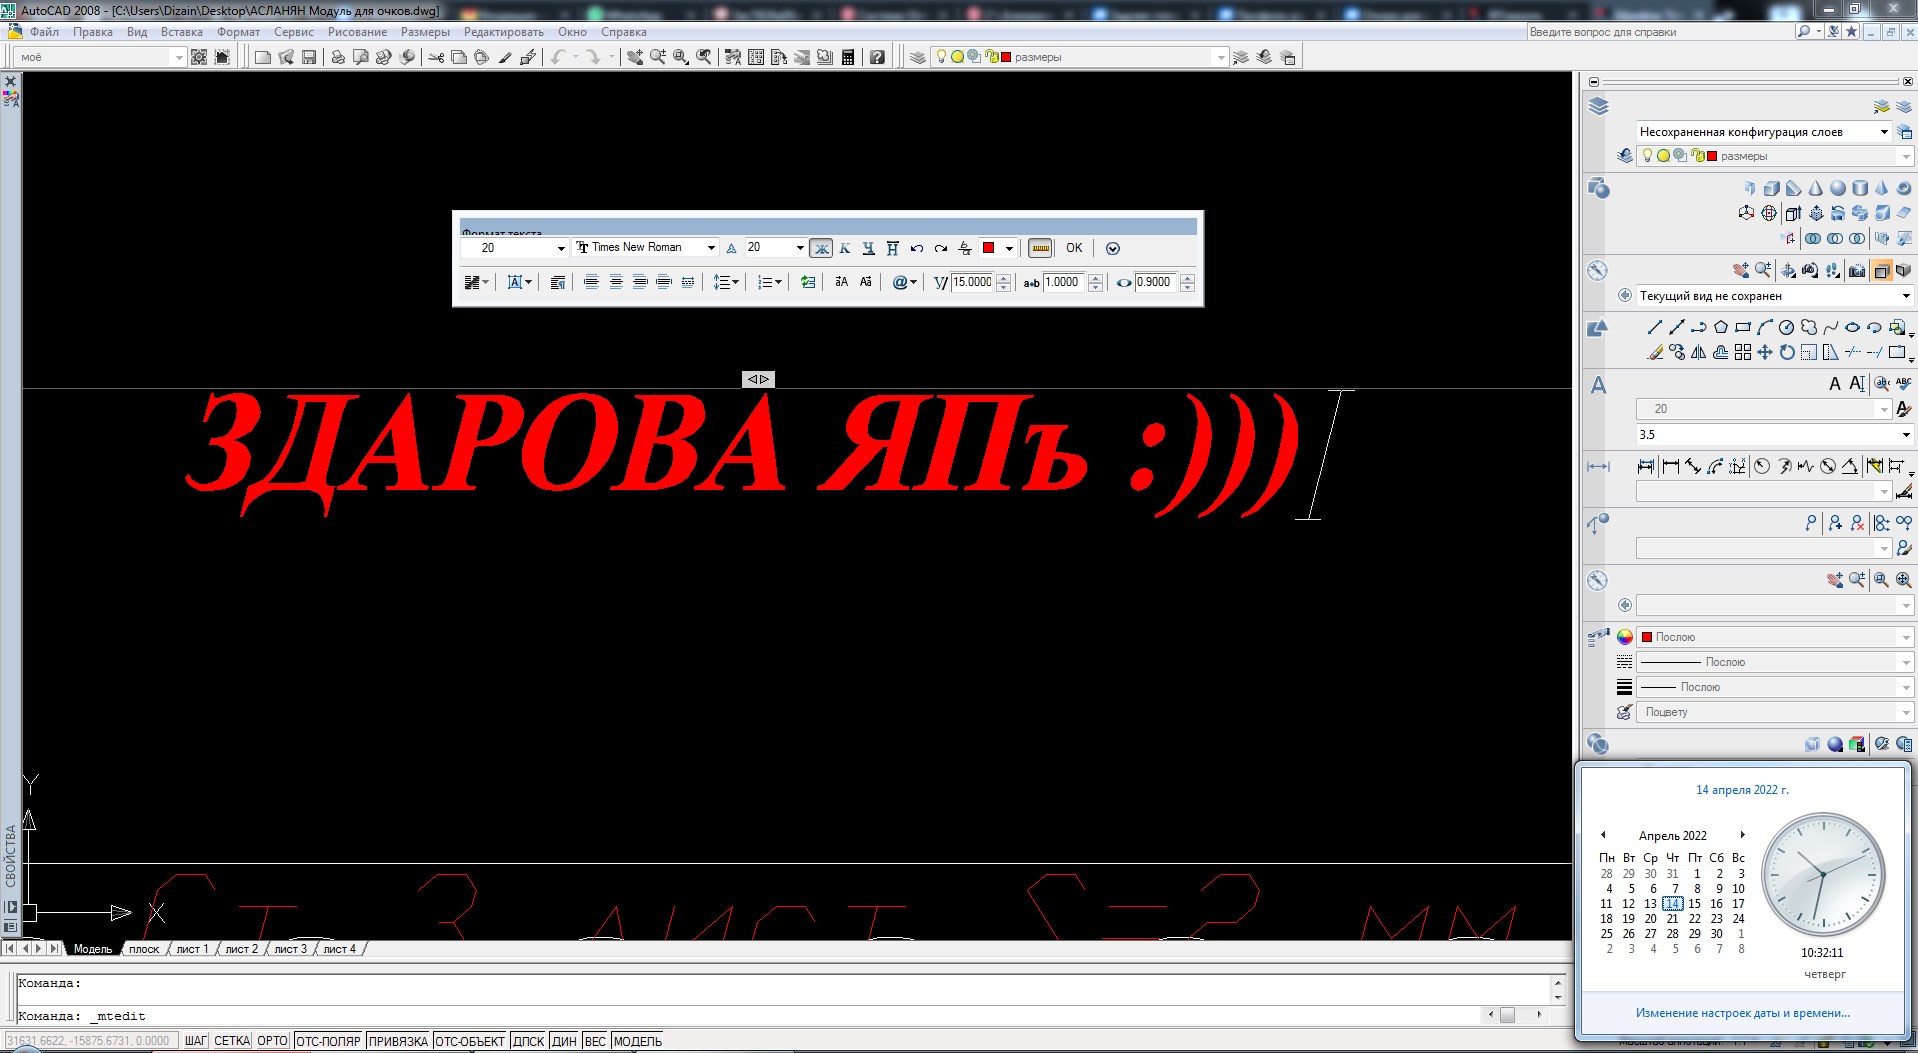Toggle ШАГ snap mode in status bar

point(196,1041)
